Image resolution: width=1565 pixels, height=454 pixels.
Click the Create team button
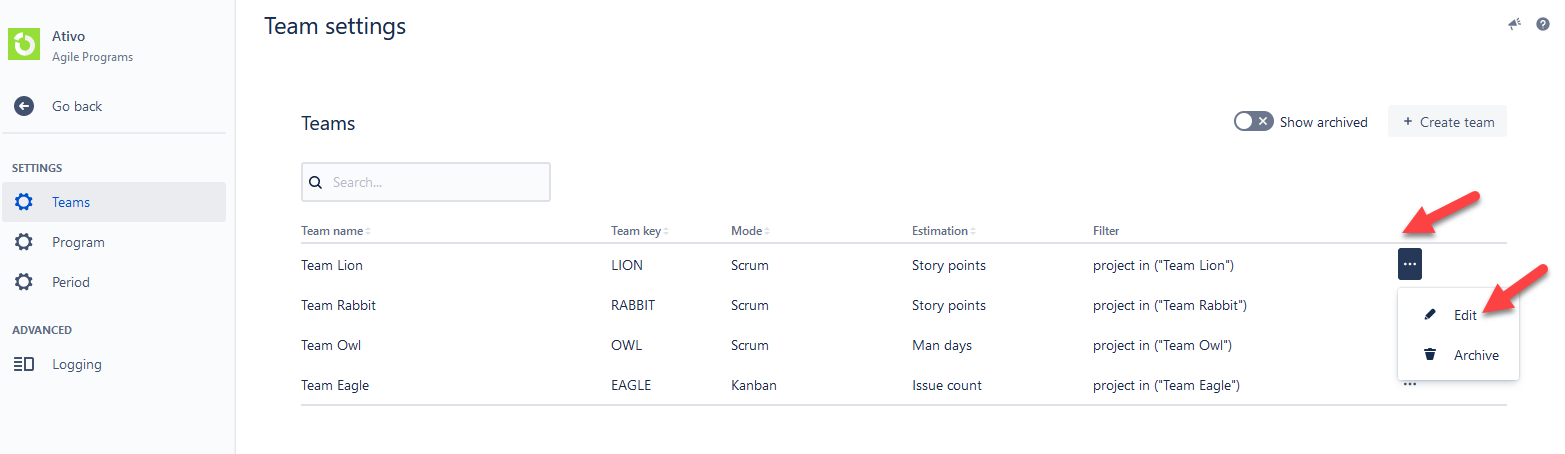pos(1447,122)
